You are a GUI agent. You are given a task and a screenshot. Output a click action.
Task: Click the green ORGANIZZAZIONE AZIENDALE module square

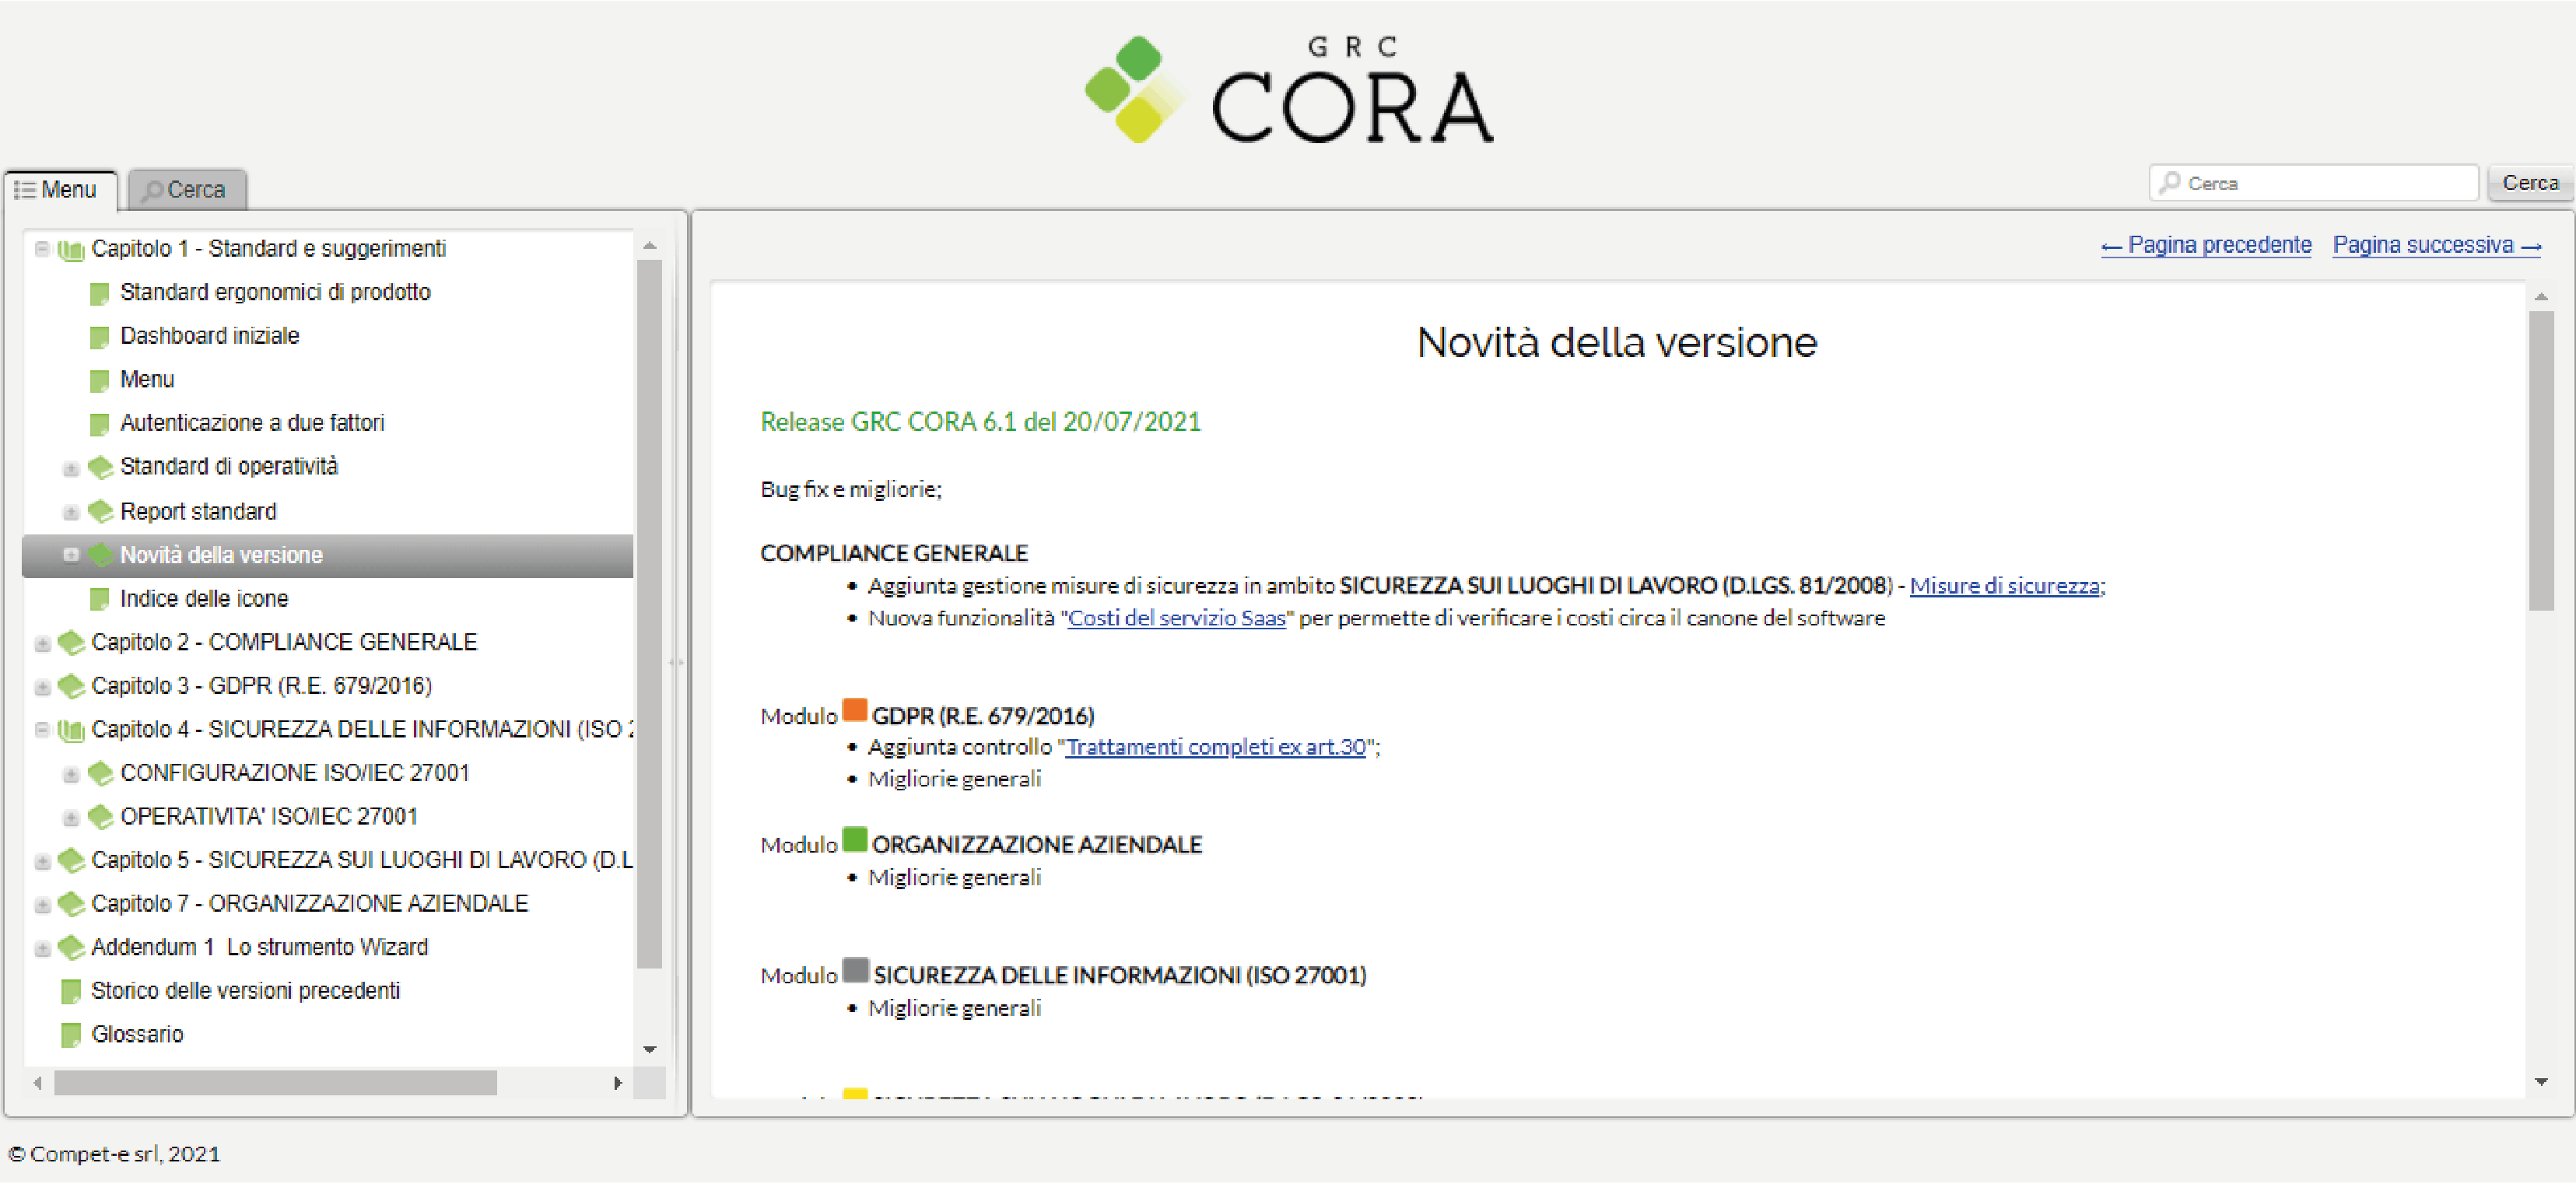854,840
